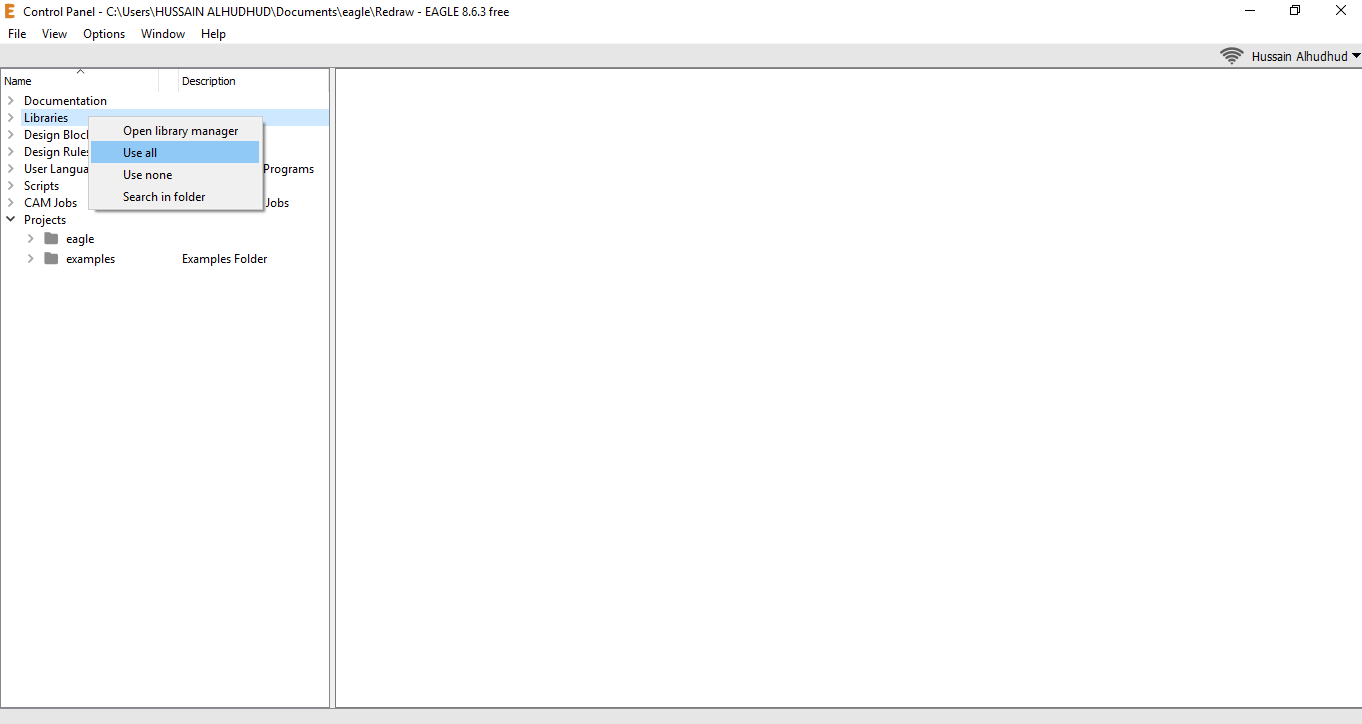Open the View menu

click(55, 34)
